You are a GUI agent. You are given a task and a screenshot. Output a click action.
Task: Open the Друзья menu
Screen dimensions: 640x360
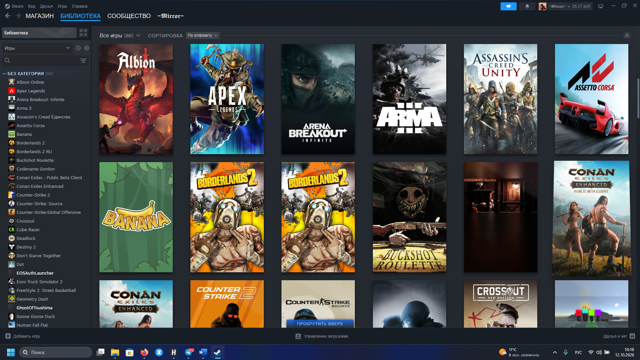click(x=47, y=6)
